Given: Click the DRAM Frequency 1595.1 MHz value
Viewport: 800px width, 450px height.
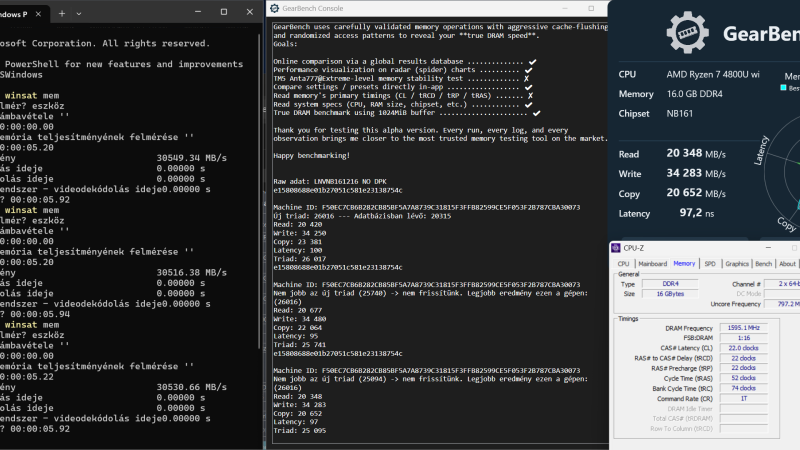Looking at the screenshot, I should click(743, 328).
